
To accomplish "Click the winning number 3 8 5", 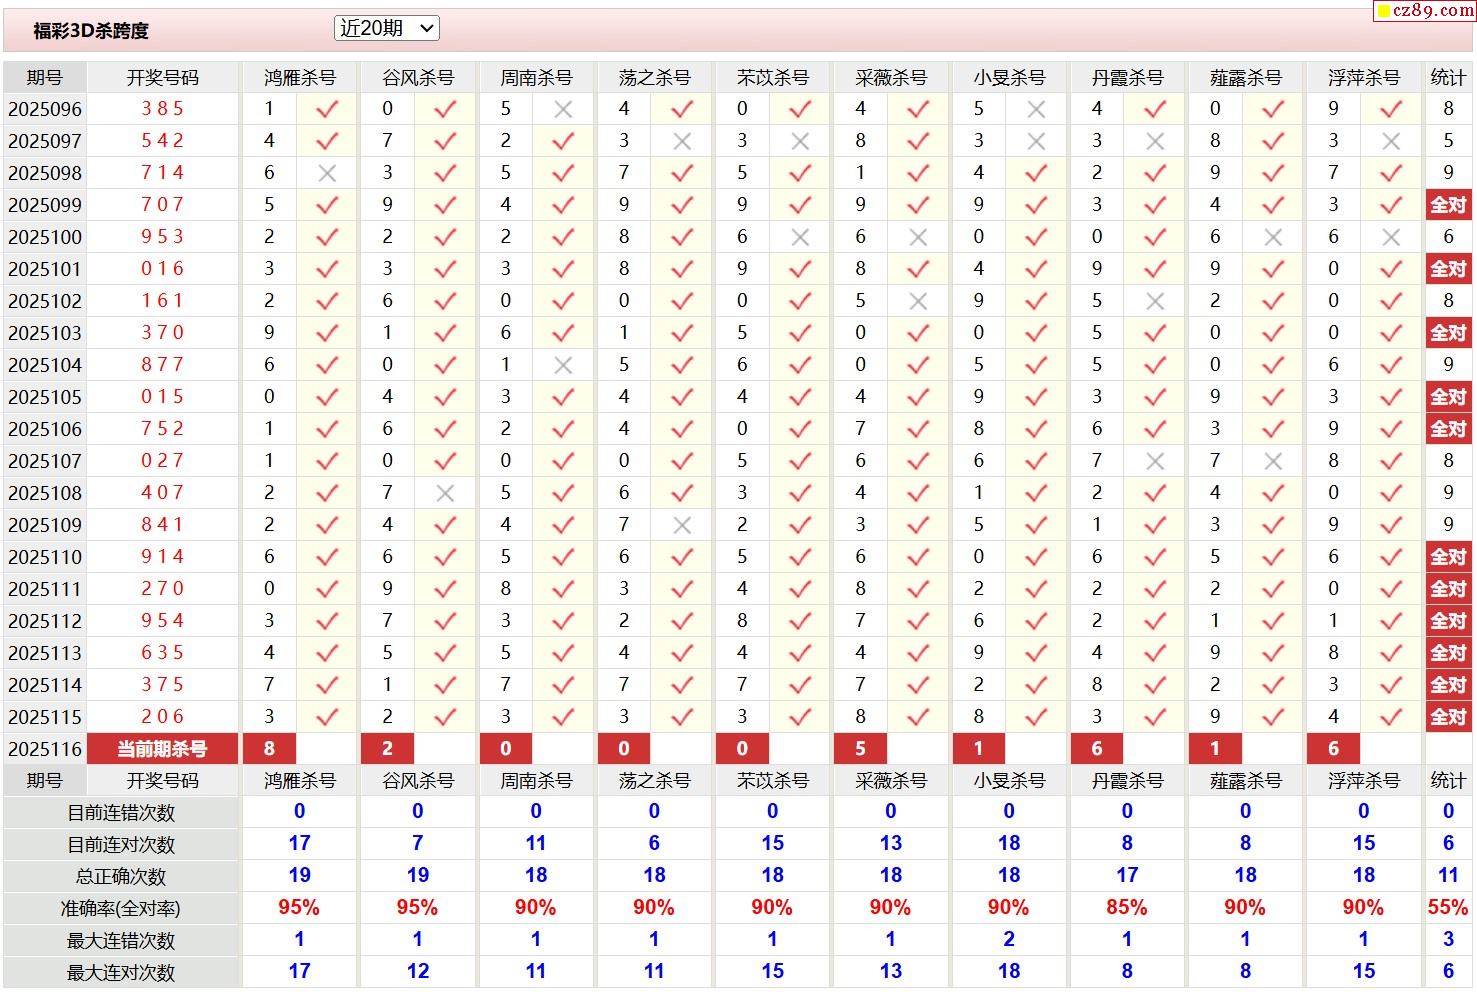I will point(162,108).
